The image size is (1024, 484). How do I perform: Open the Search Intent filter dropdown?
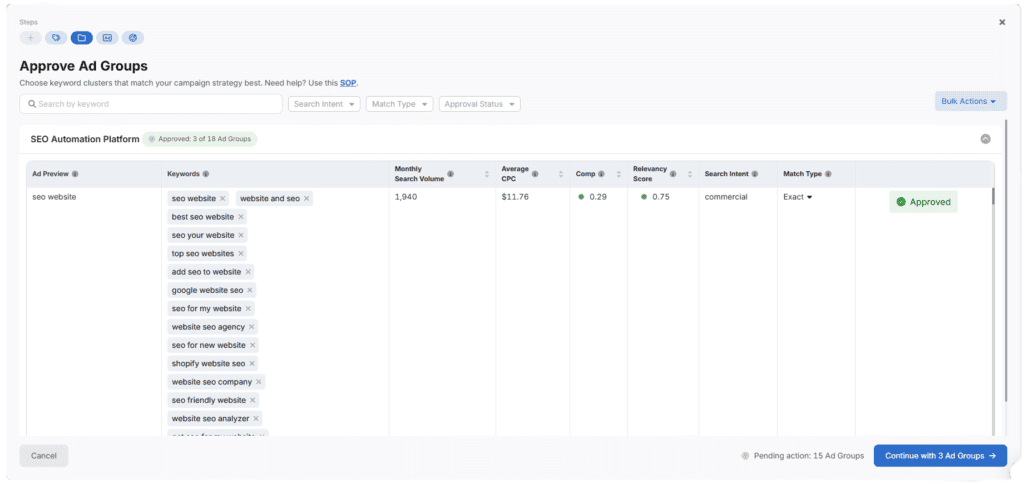324,104
